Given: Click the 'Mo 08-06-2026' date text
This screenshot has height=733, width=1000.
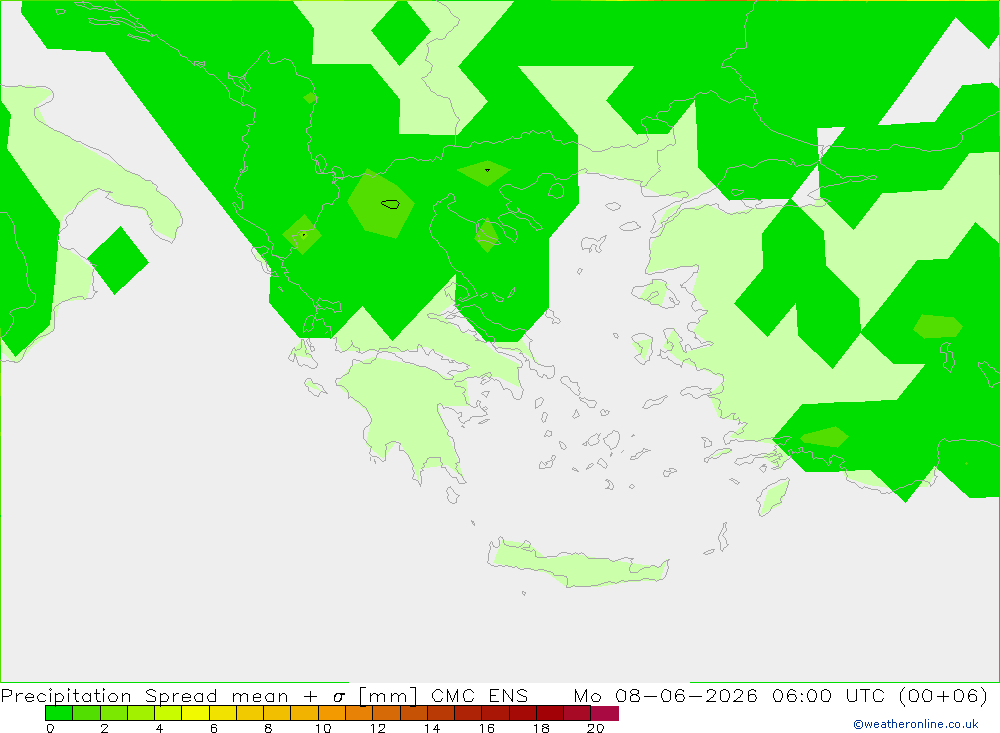Looking at the screenshot, I should click(665, 695).
